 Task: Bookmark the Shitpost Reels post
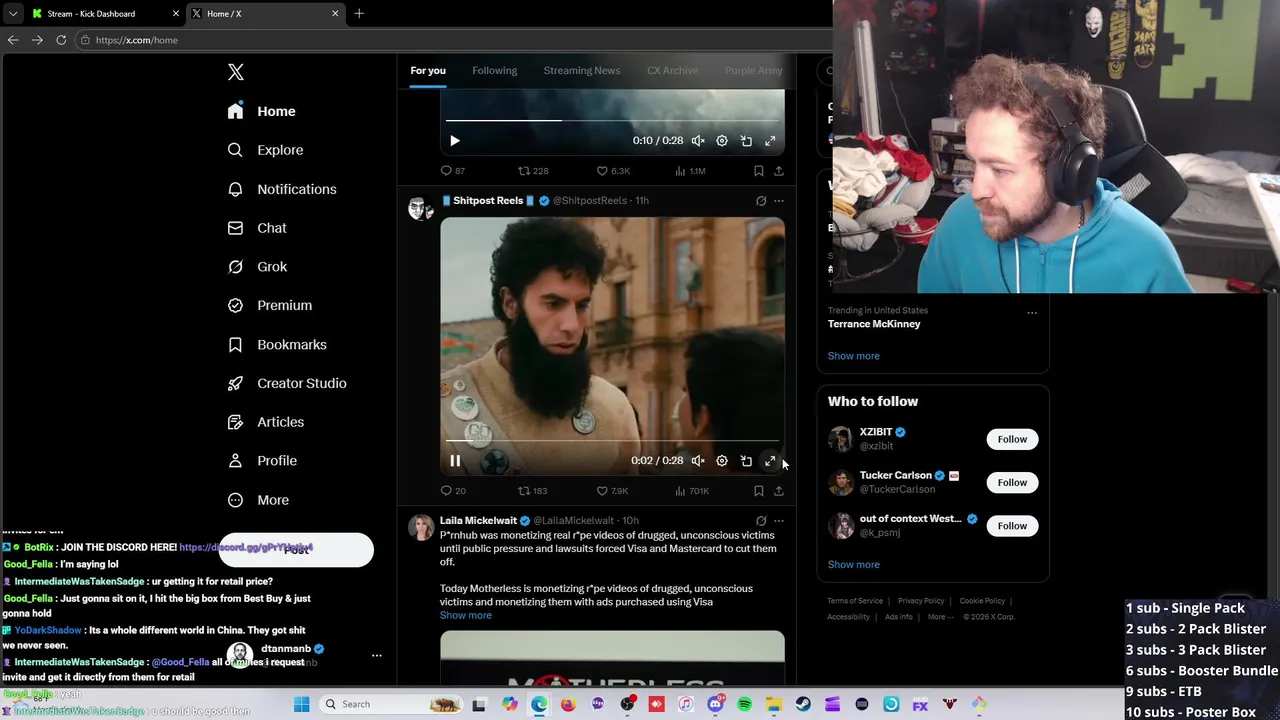(x=759, y=491)
